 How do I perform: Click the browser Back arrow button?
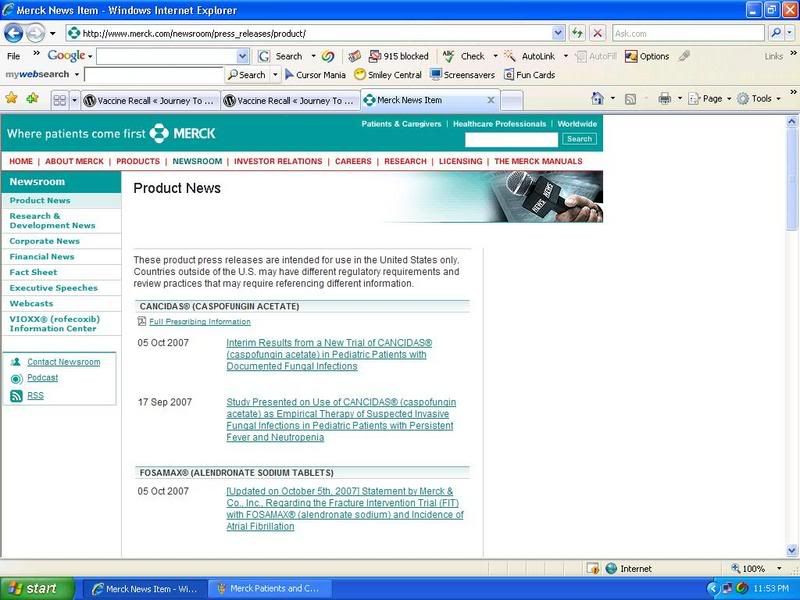pyautogui.click(x=14, y=34)
